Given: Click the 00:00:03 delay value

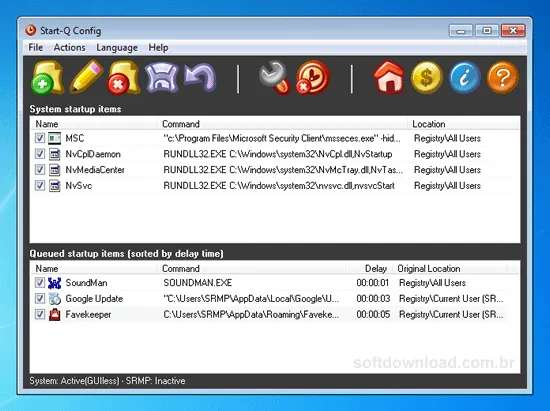Looking at the screenshot, I should point(373,298).
